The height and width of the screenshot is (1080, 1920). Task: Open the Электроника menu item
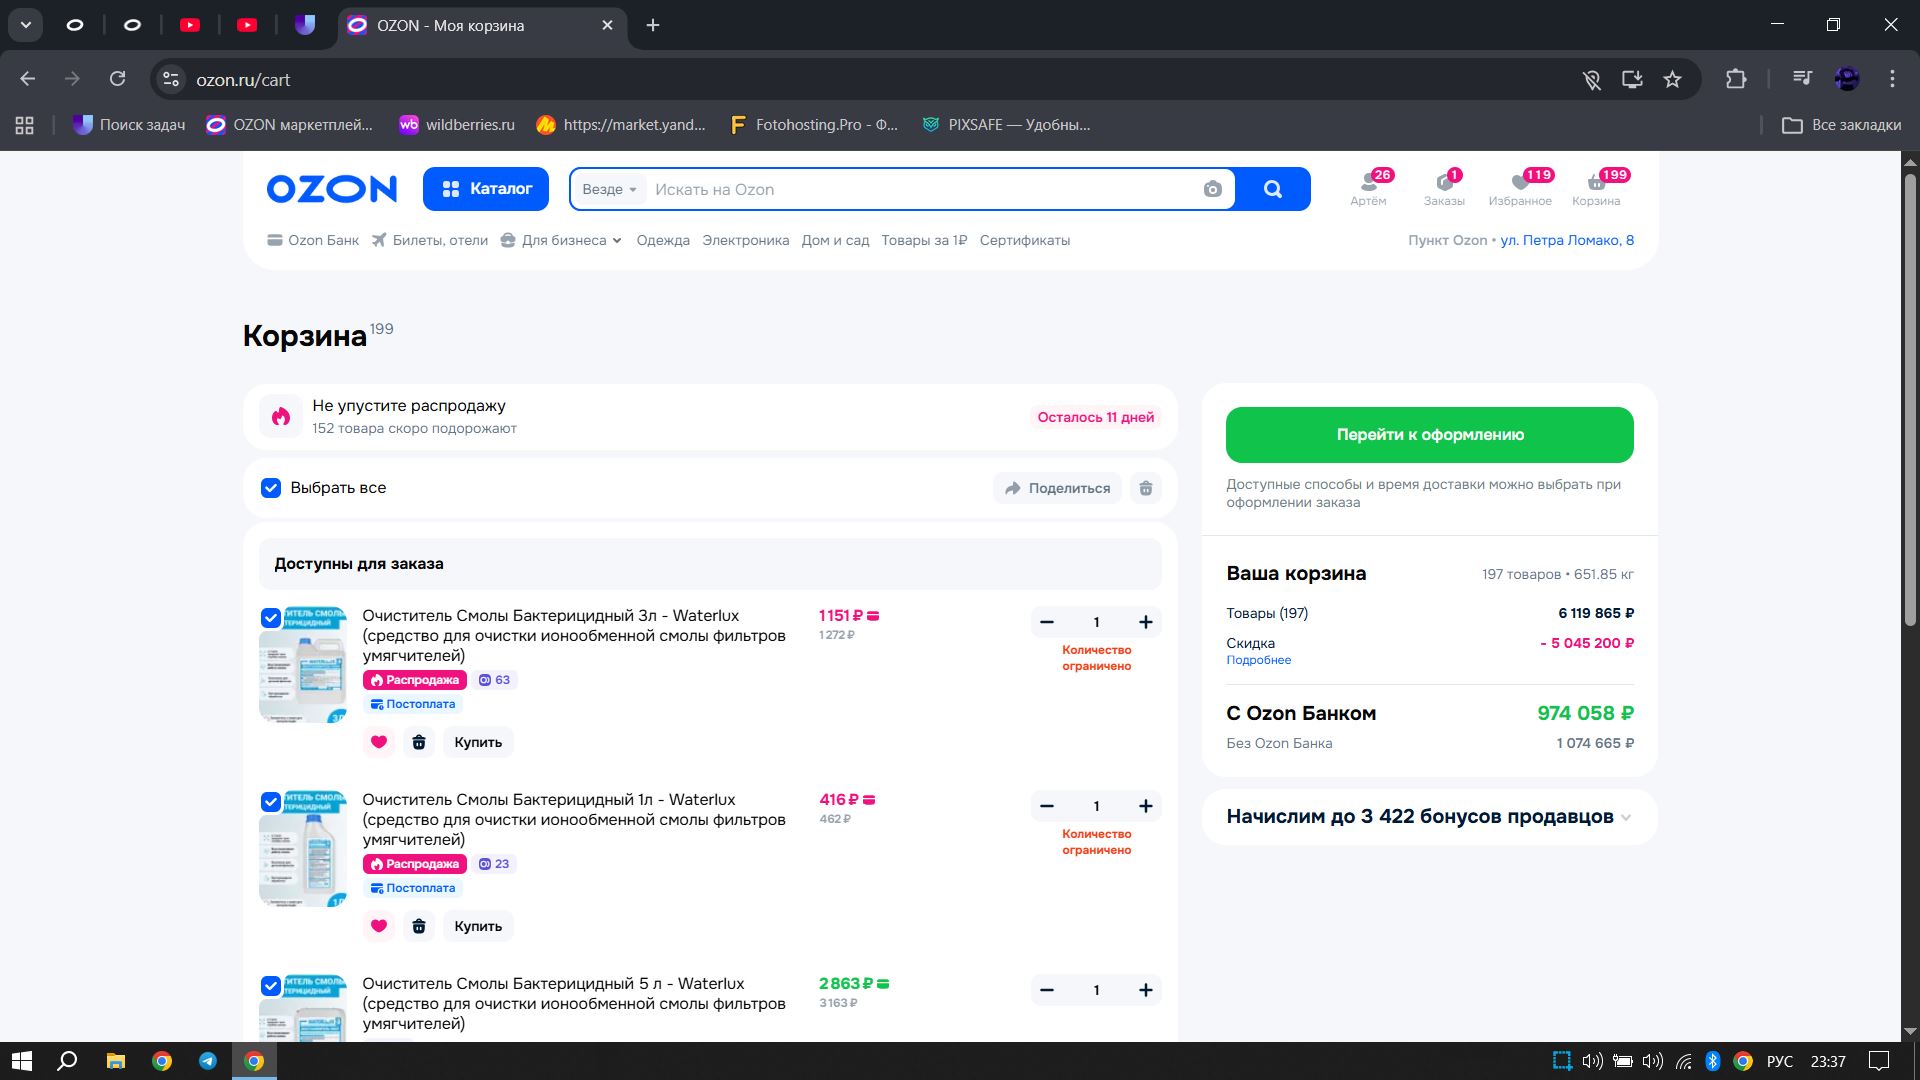[745, 240]
